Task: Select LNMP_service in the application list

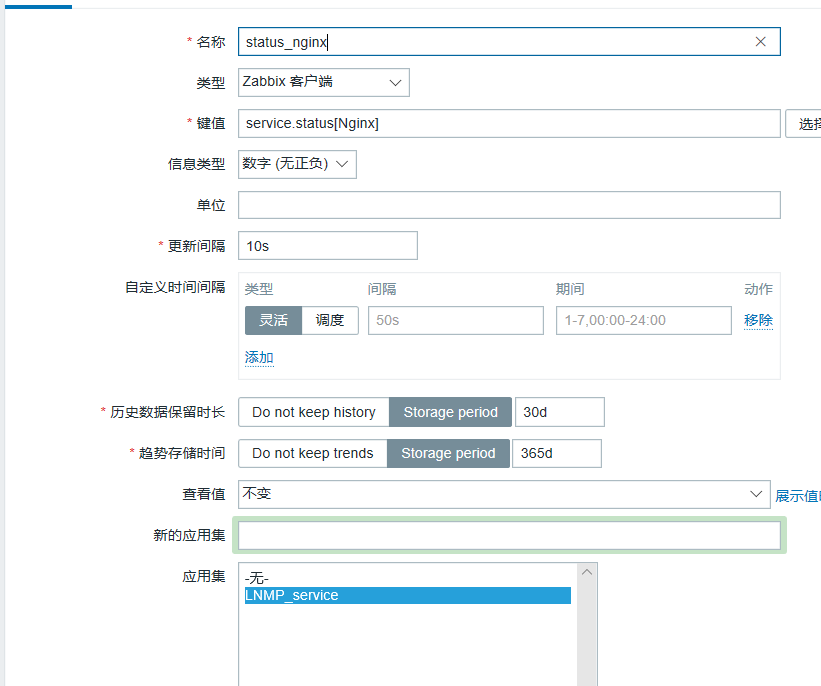Action: (x=407, y=595)
